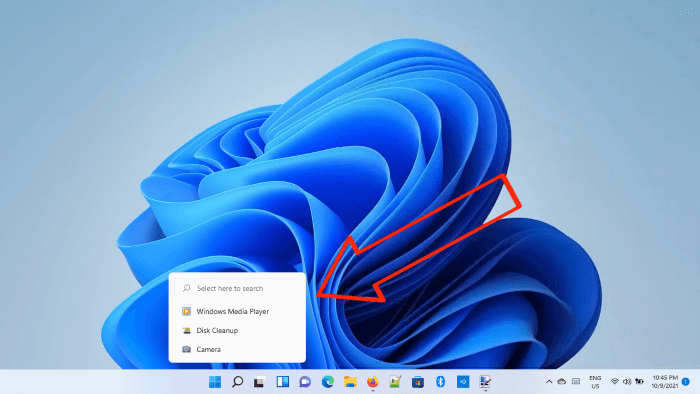
Task: Open the Wi-Fi network tray icon
Action: point(615,382)
